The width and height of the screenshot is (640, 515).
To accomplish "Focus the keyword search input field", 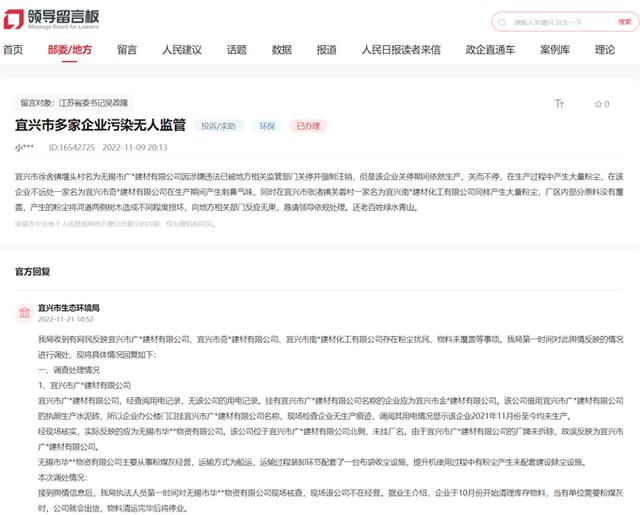I will (565, 22).
